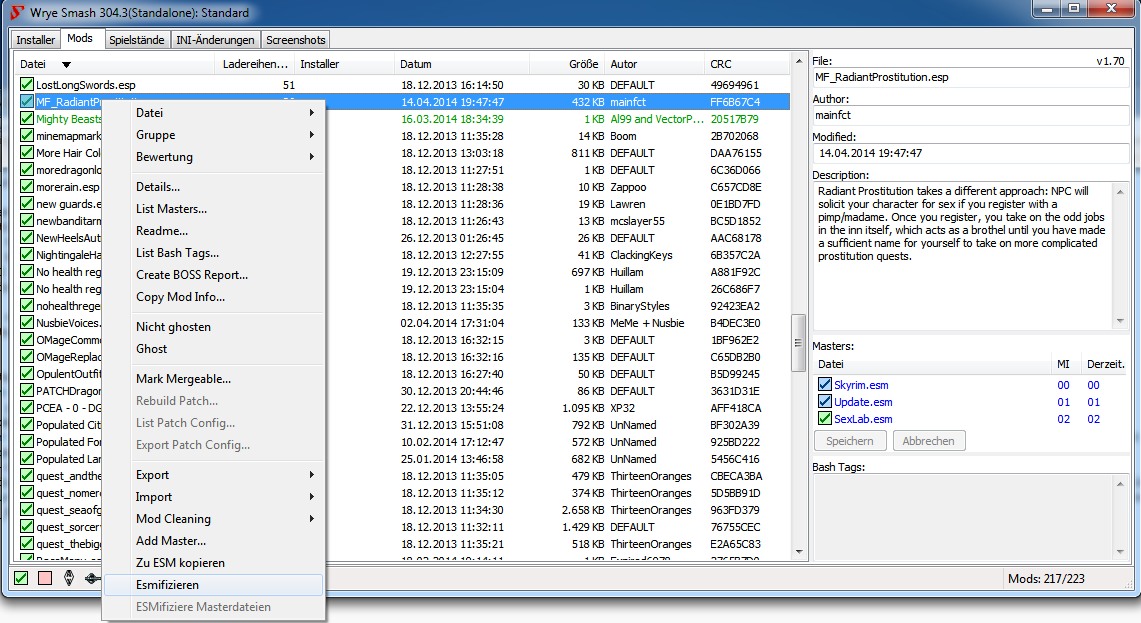This screenshot has height=623, width=1141.
Task: Open the INI-Änderungen tab
Action: point(216,40)
